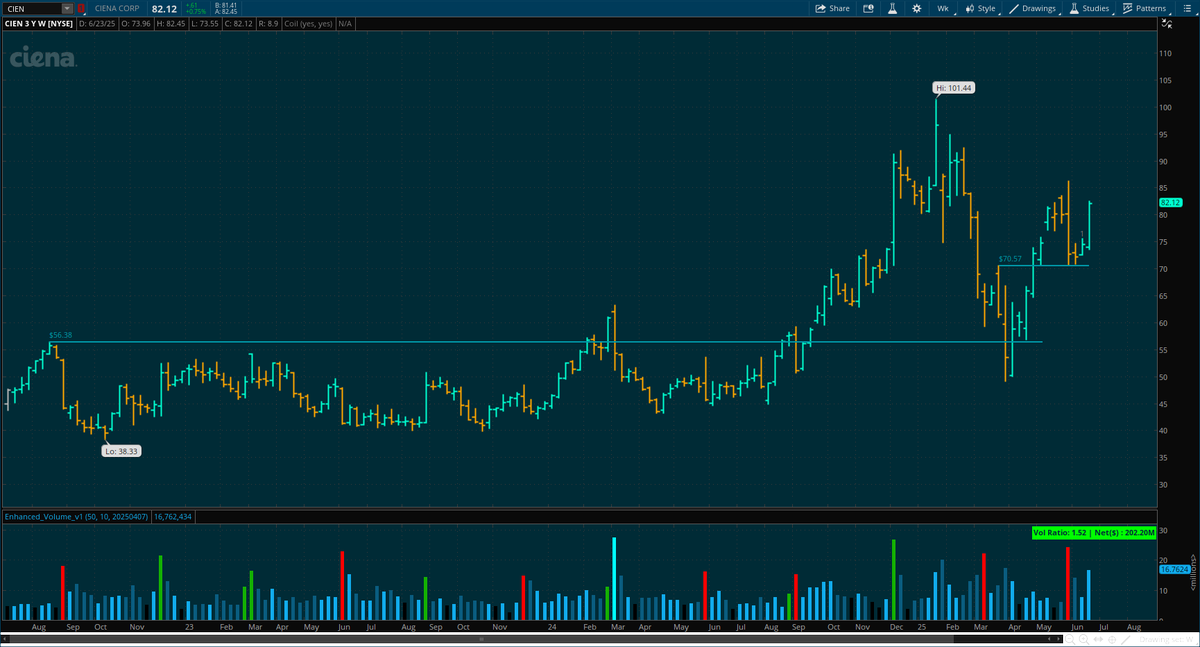
Task: Click the scrollbar left arrow
Action: 6,637
